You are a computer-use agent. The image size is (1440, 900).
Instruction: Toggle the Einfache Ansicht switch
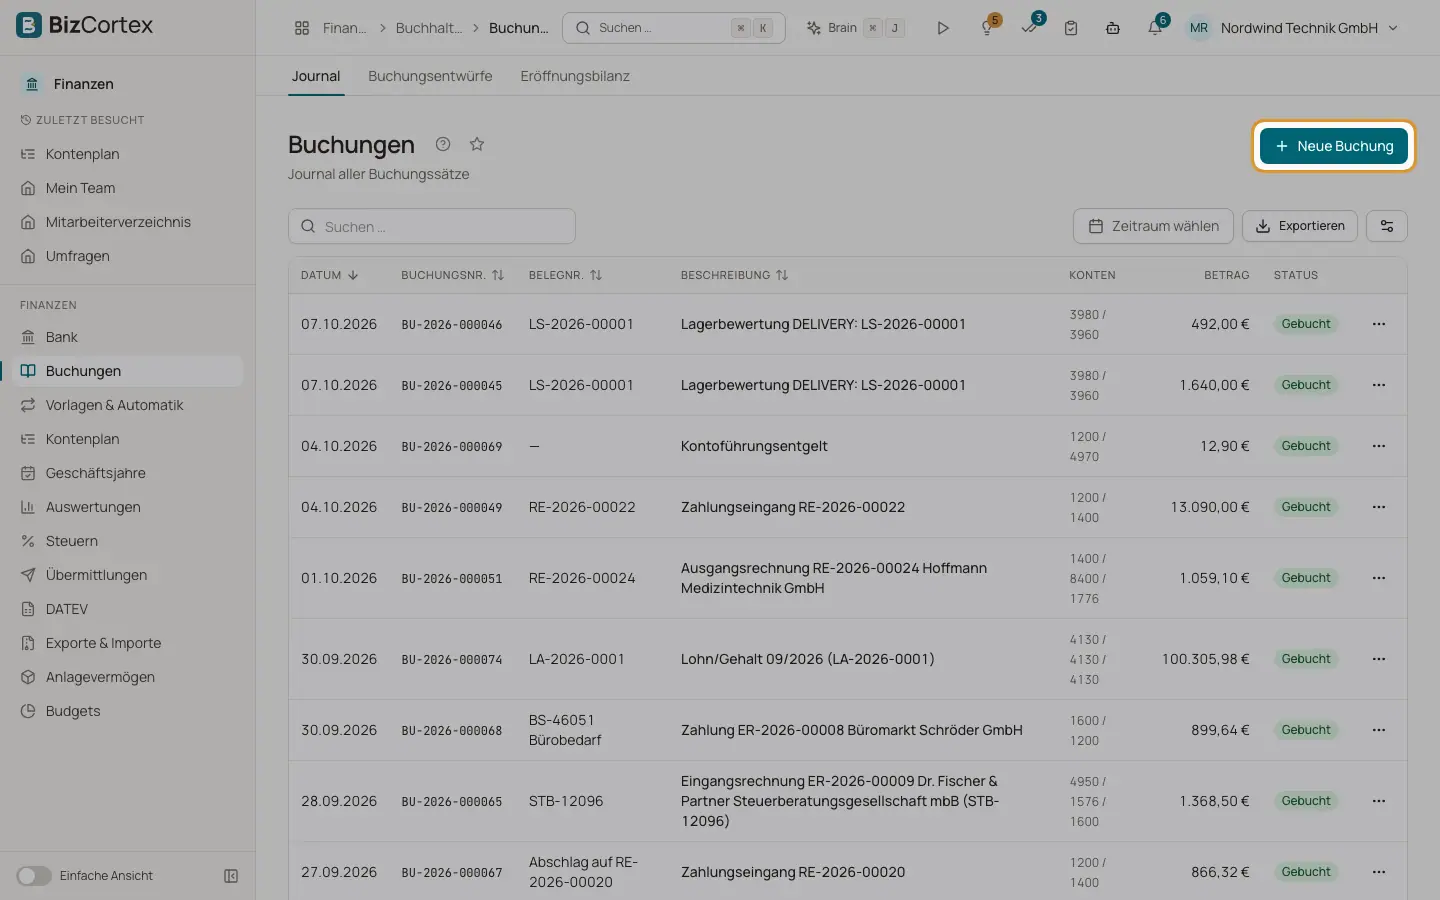(x=34, y=876)
